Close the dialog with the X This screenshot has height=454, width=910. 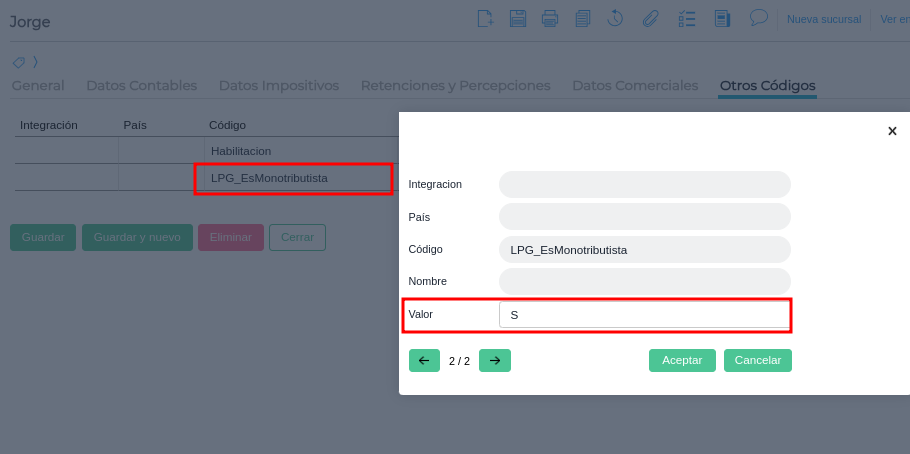[892, 131]
